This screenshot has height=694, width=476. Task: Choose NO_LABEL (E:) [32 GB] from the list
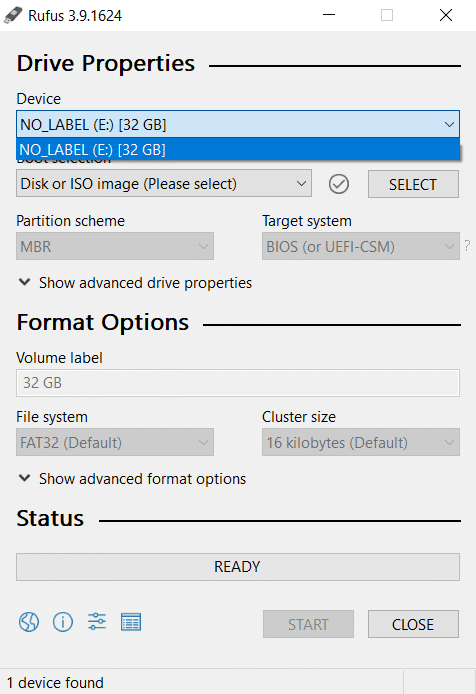(x=238, y=150)
